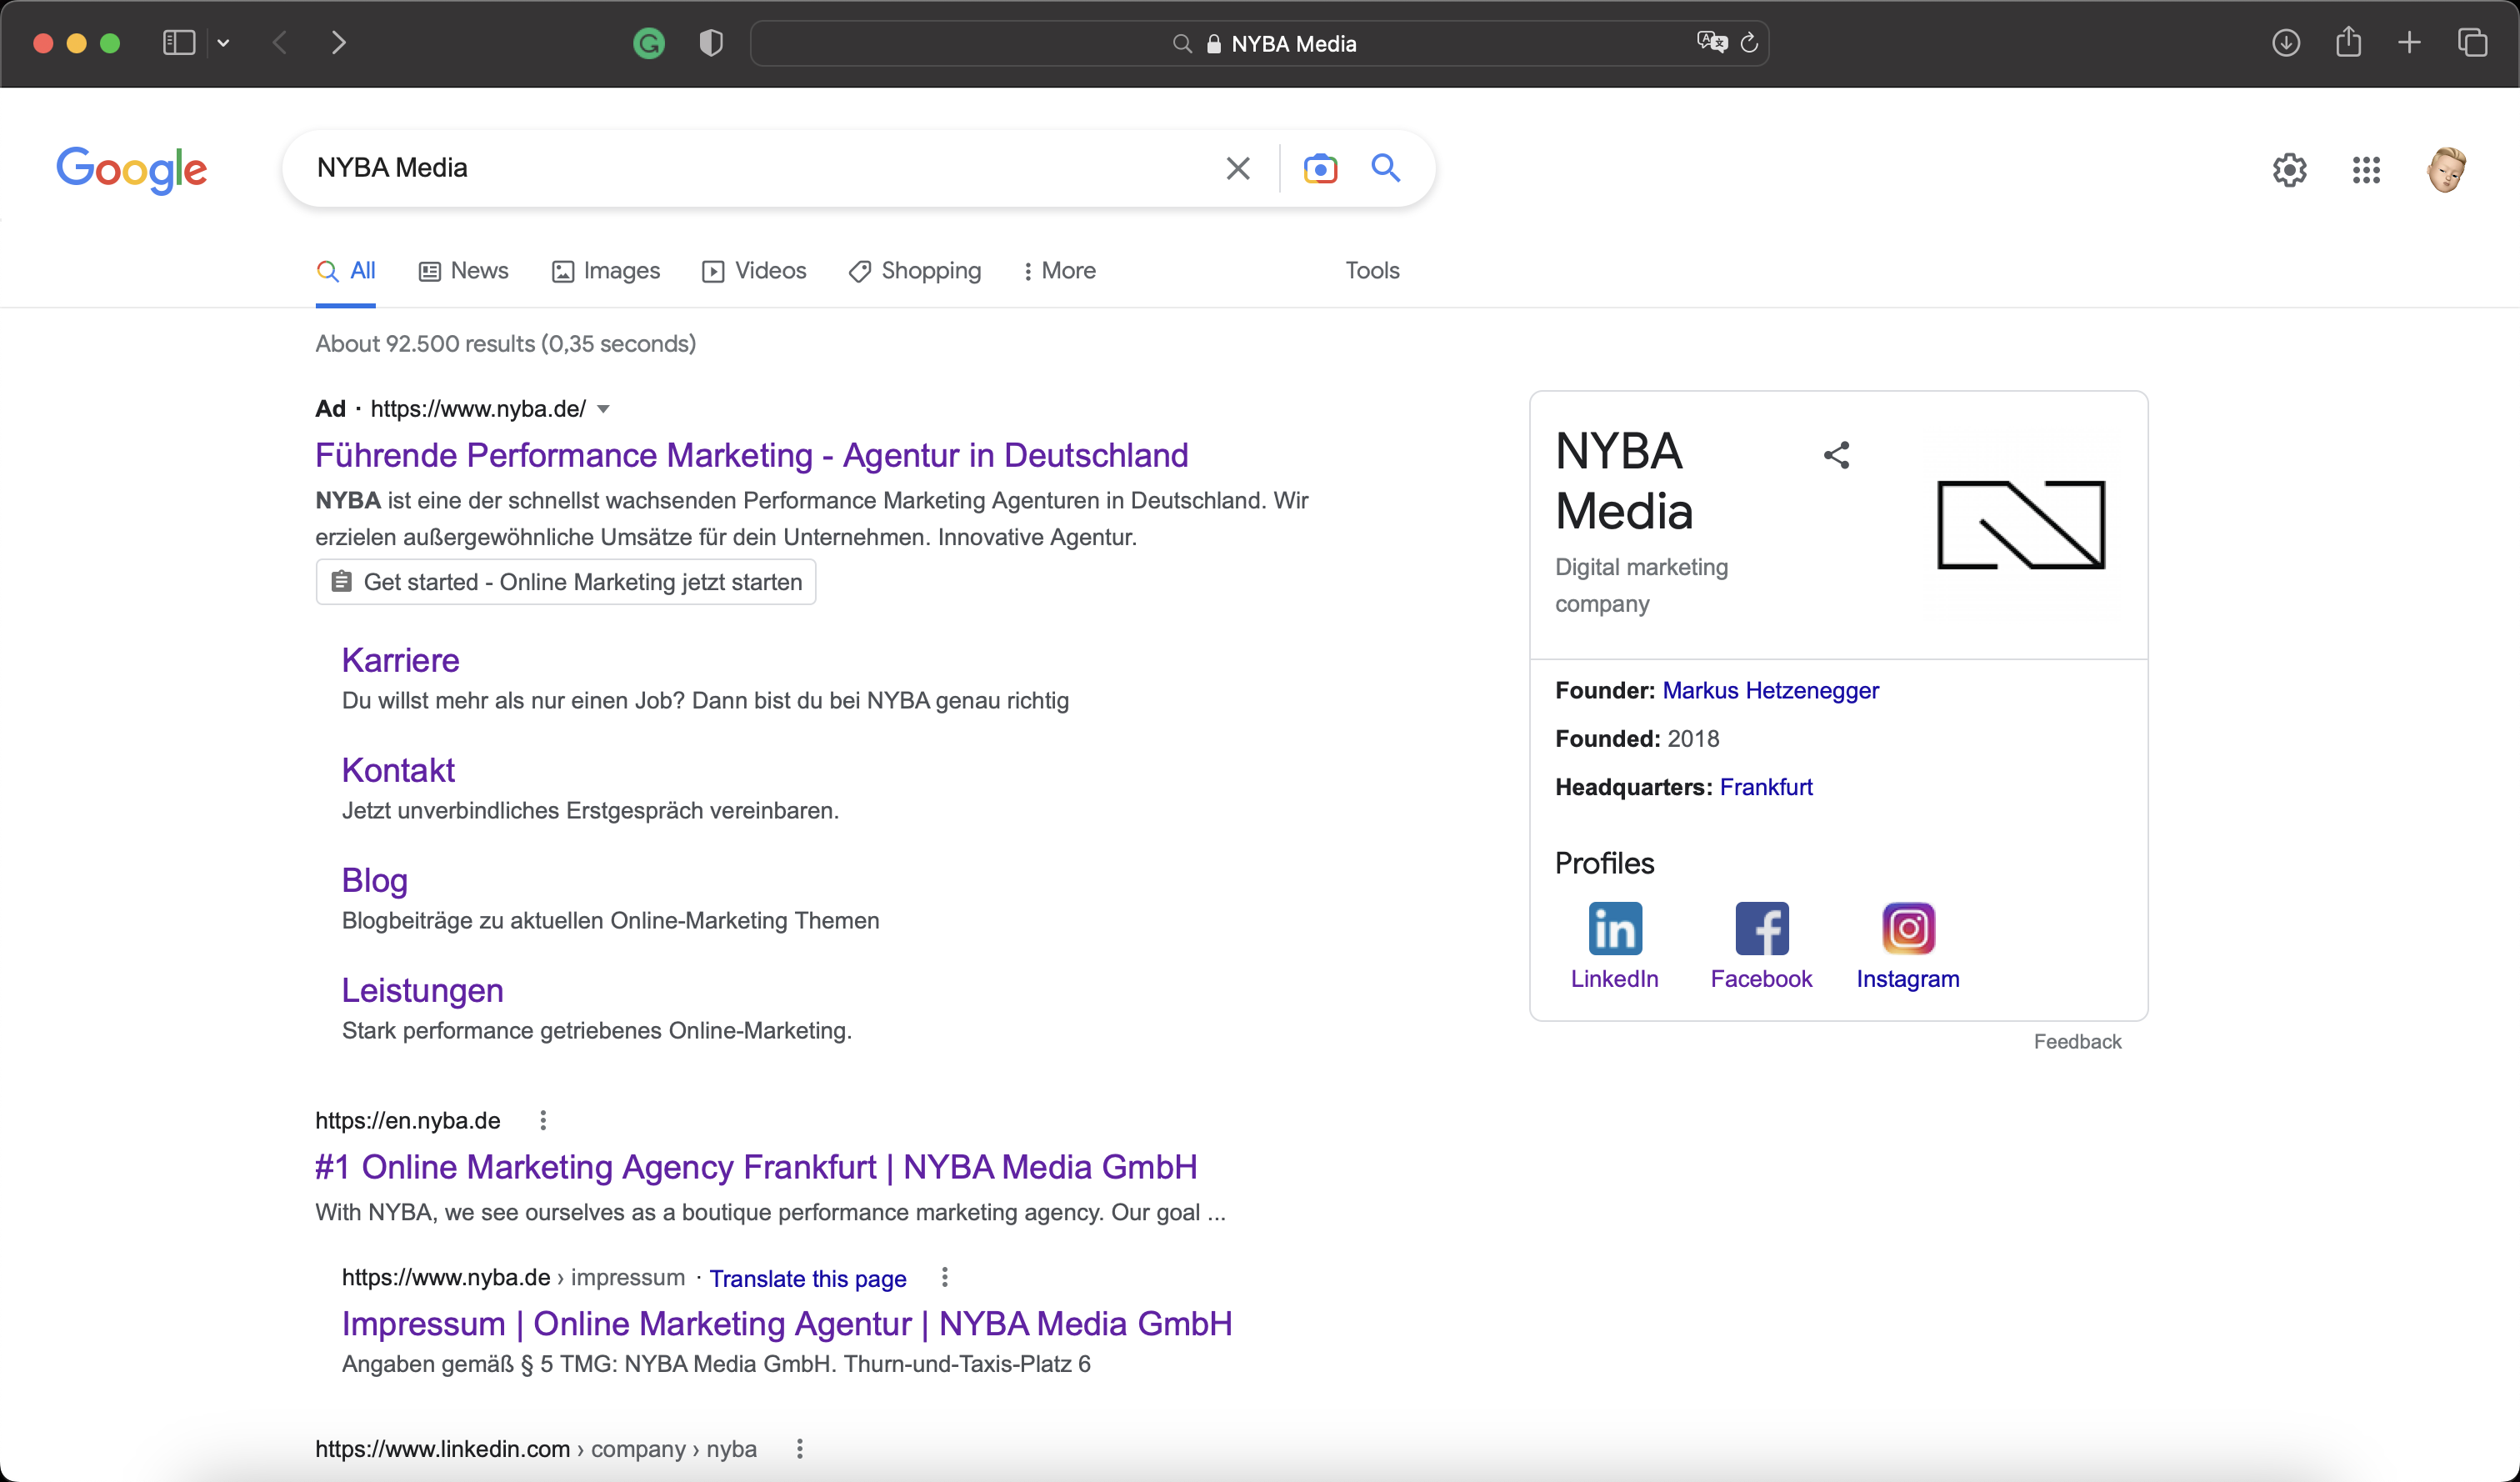Open the Karriere sitelink

pyautogui.click(x=400, y=660)
